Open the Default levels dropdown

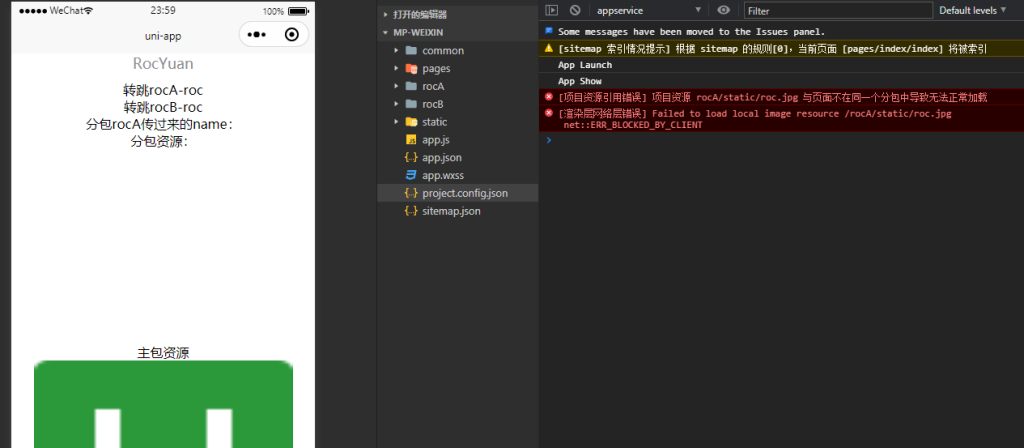[972, 10]
